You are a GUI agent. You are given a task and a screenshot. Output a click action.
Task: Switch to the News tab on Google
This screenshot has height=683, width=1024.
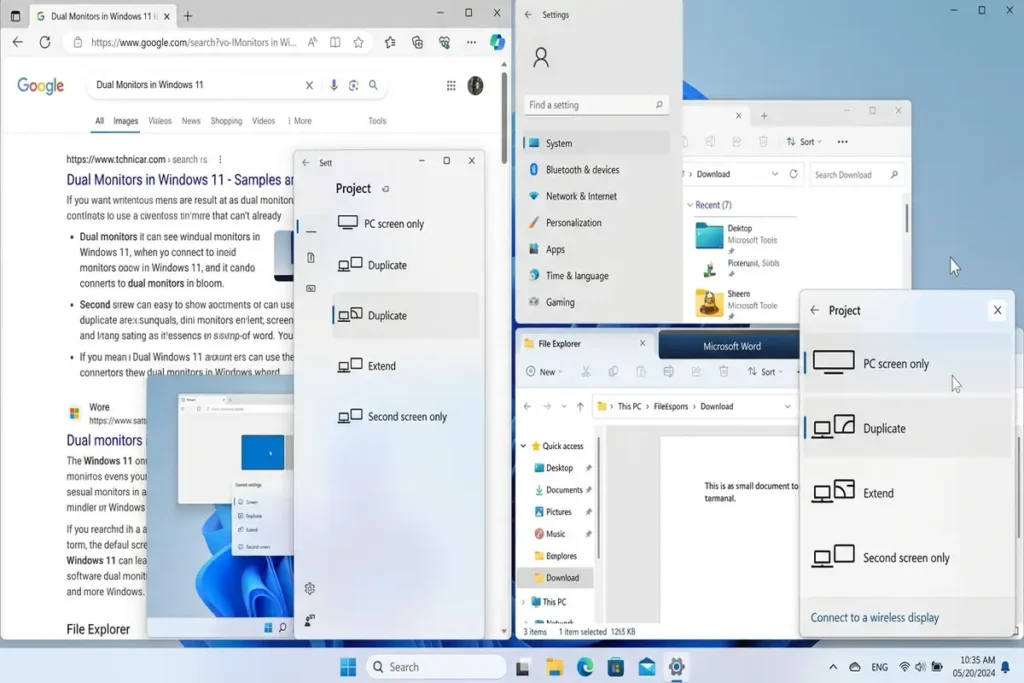click(x=191, y=121)
